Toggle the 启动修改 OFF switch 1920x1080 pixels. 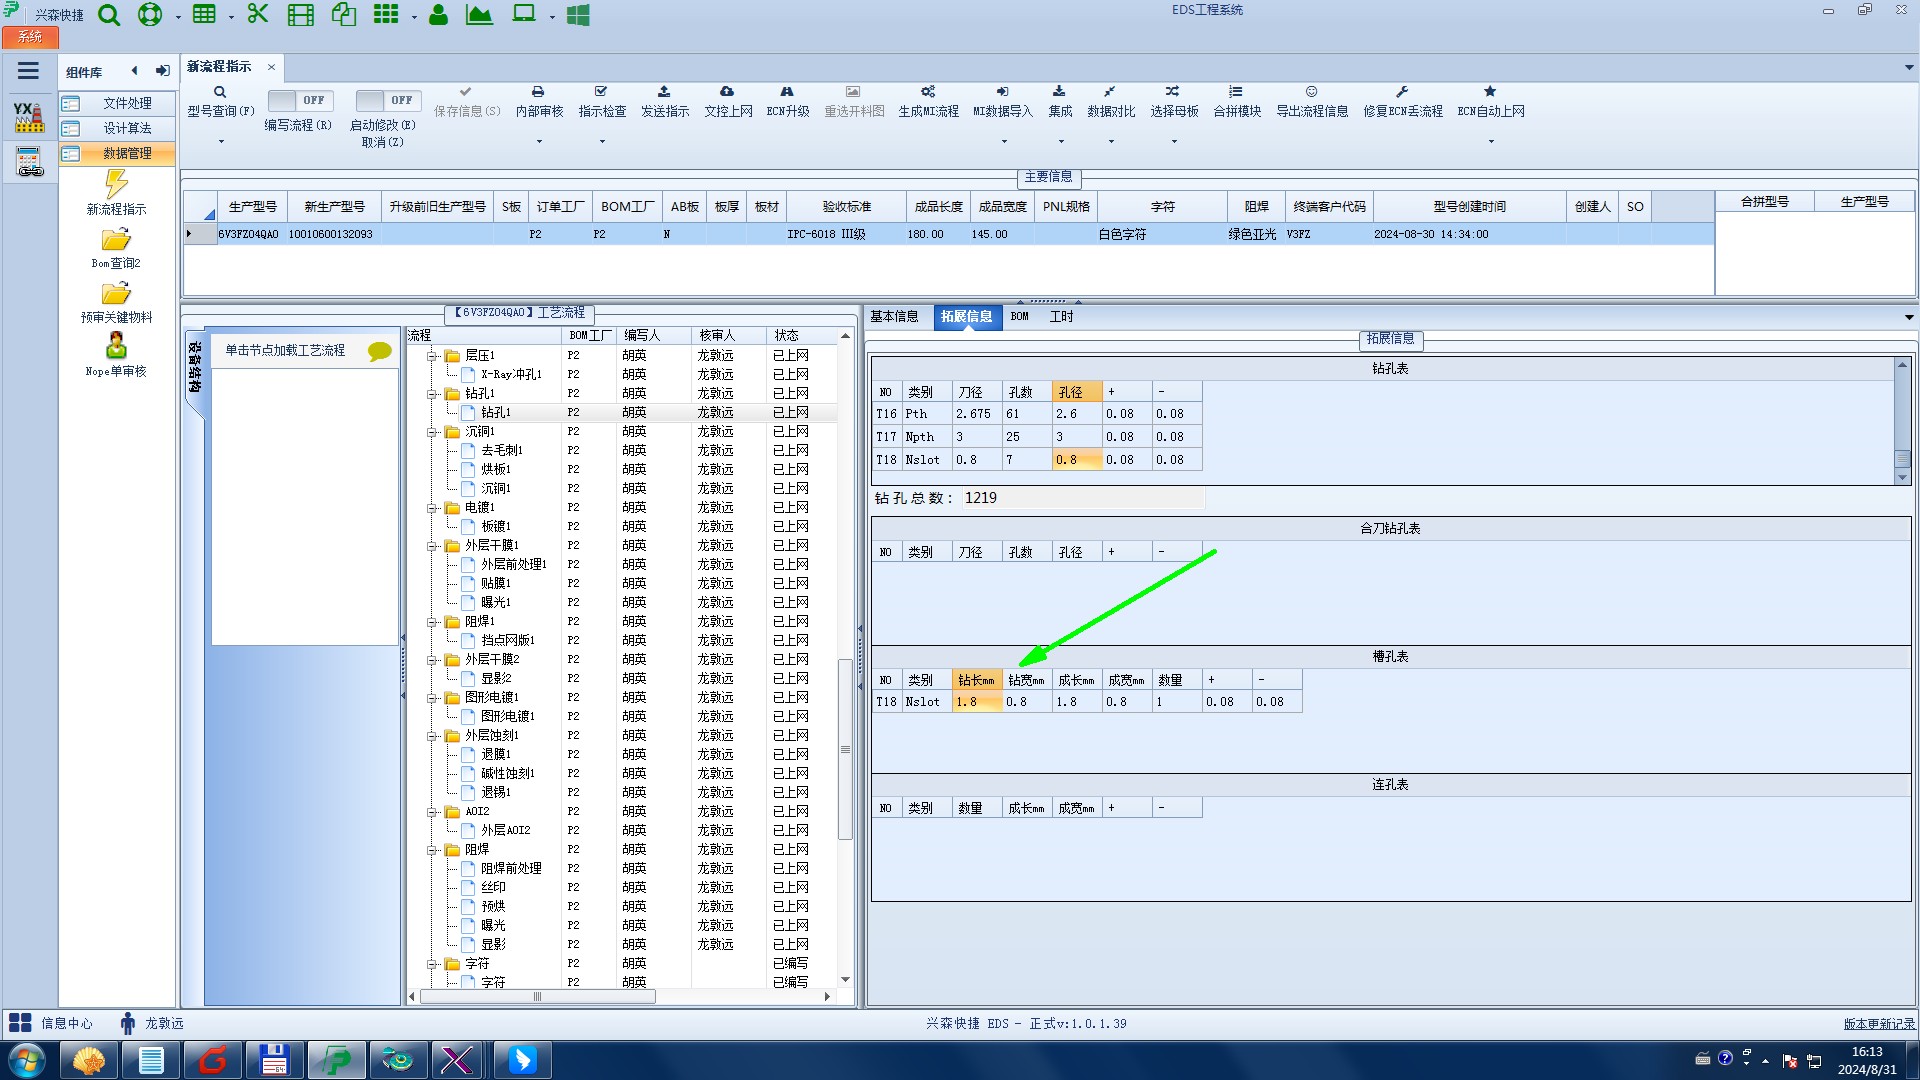[388, 101]
